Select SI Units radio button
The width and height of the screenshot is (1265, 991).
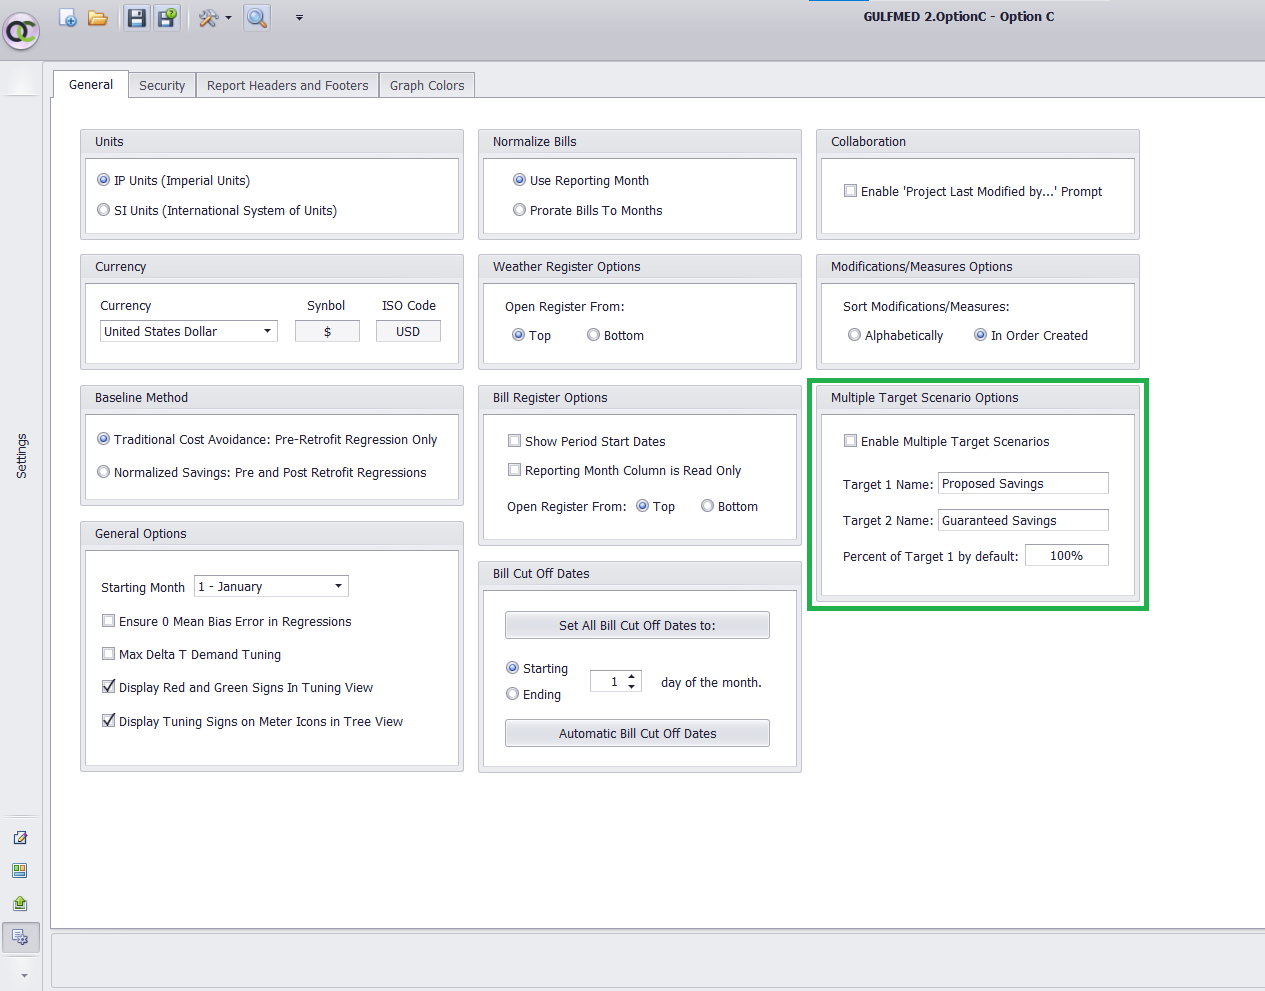[104, 210]
